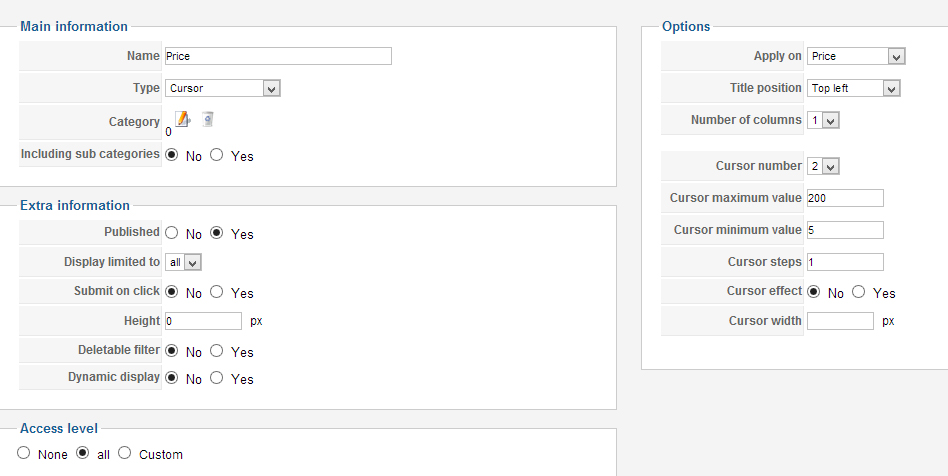Screen dimensions: 948x476
Task: Select None access level option
Action: click(25, 453)
